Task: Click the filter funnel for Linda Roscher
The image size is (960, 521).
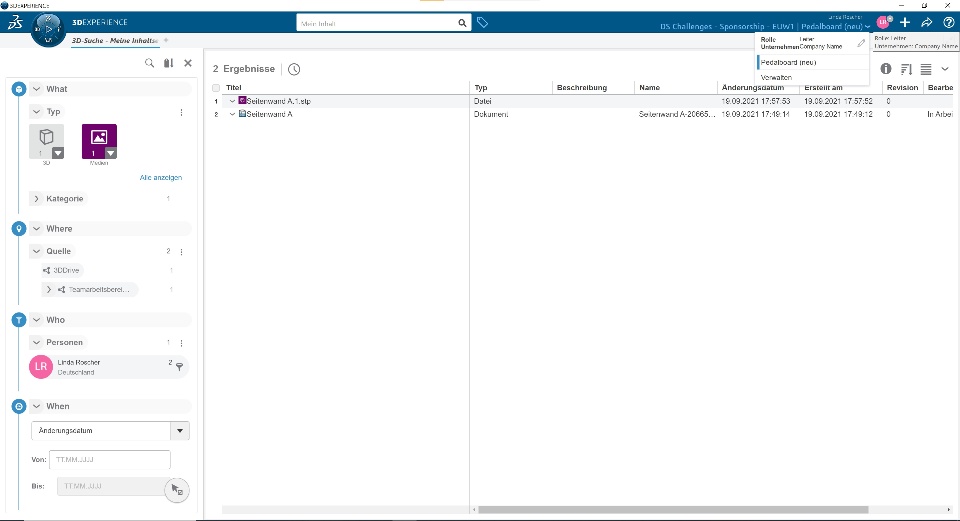Action: [179, 367]
